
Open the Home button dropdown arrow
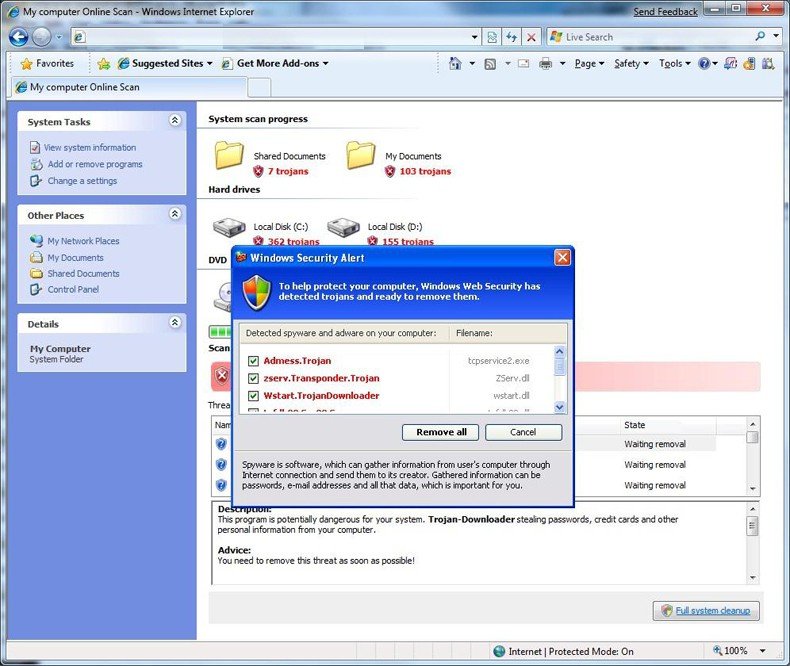pyautogui.click(x=472, y=63)
